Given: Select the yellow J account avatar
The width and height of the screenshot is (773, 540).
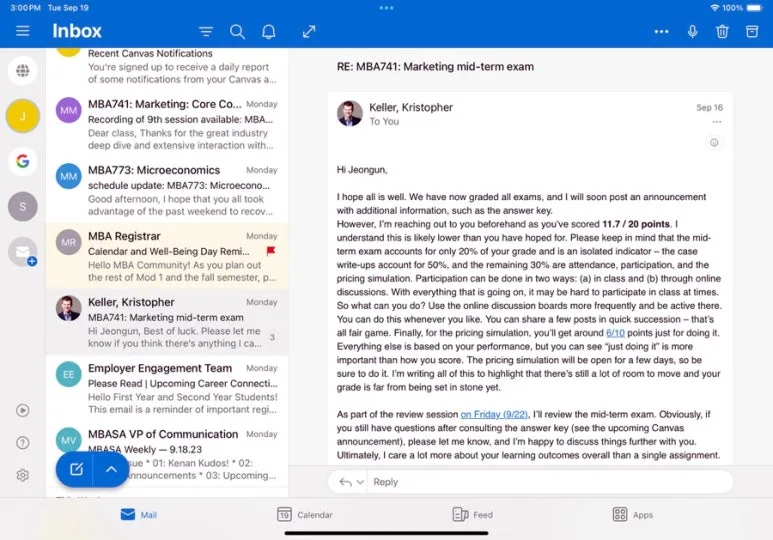Looking at the screenshot, I should 23,116.
